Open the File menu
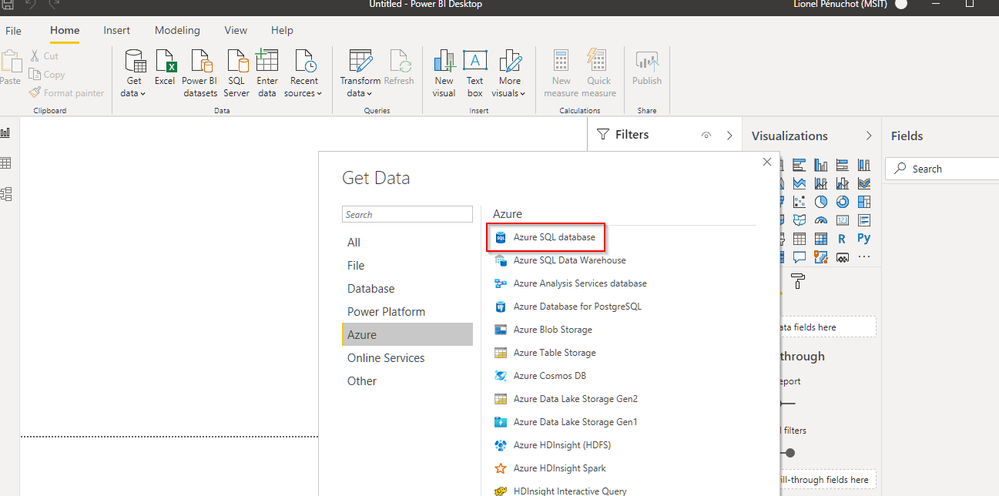Screen dimensions: 999x496 click(13, 31)
